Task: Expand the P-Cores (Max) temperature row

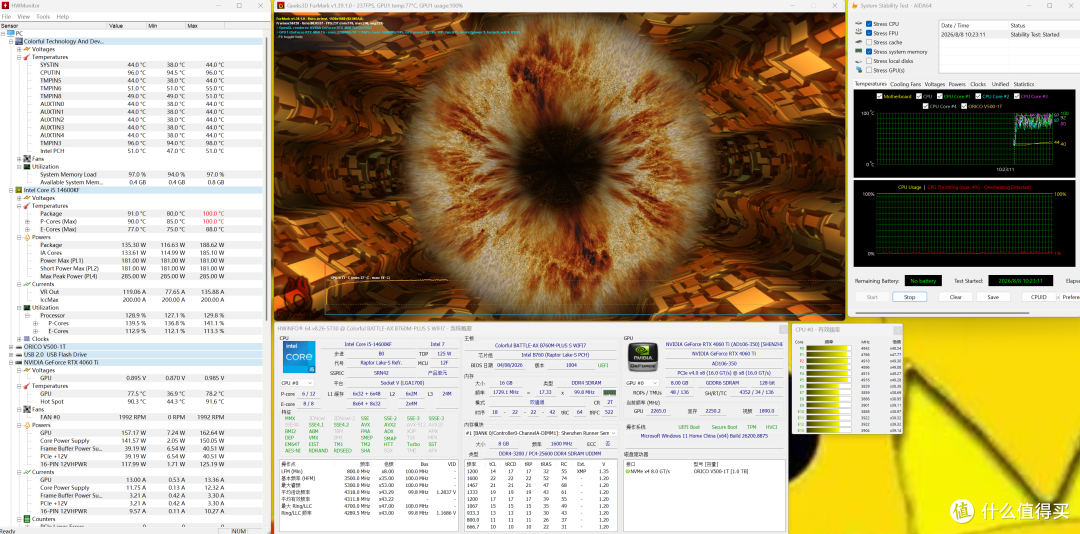Action: coord(28,221)
